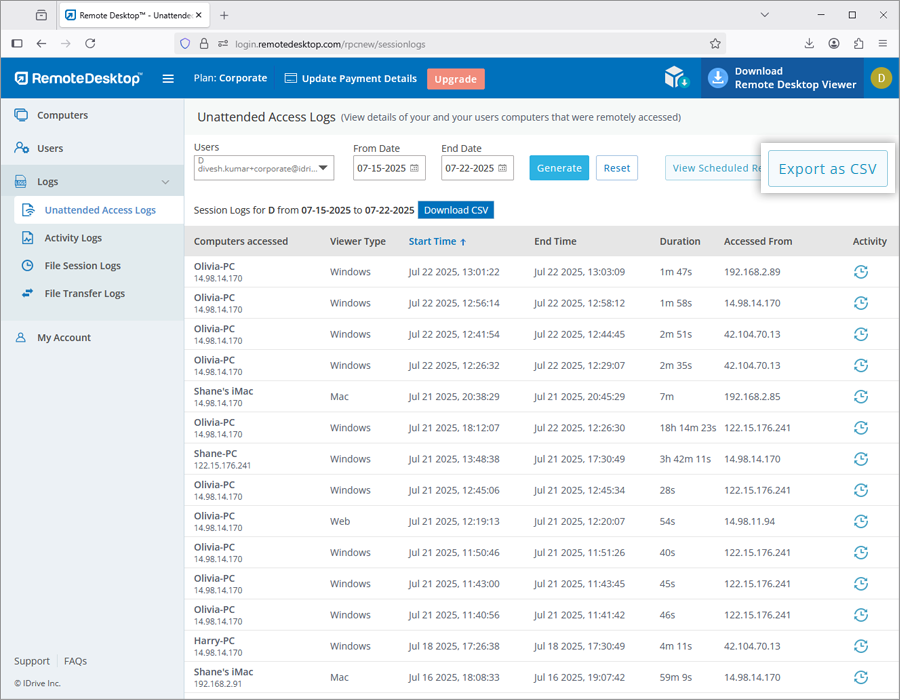The width and height of the screenshot is (900, 700).
Task: Bookmark this page with star icon
Action: 715,44
